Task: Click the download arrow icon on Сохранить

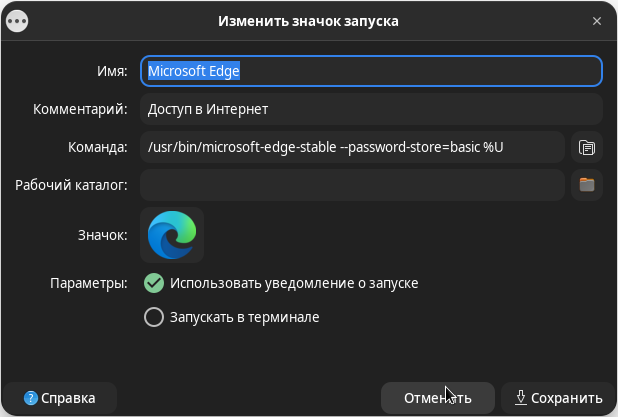Action: point(520,398)
